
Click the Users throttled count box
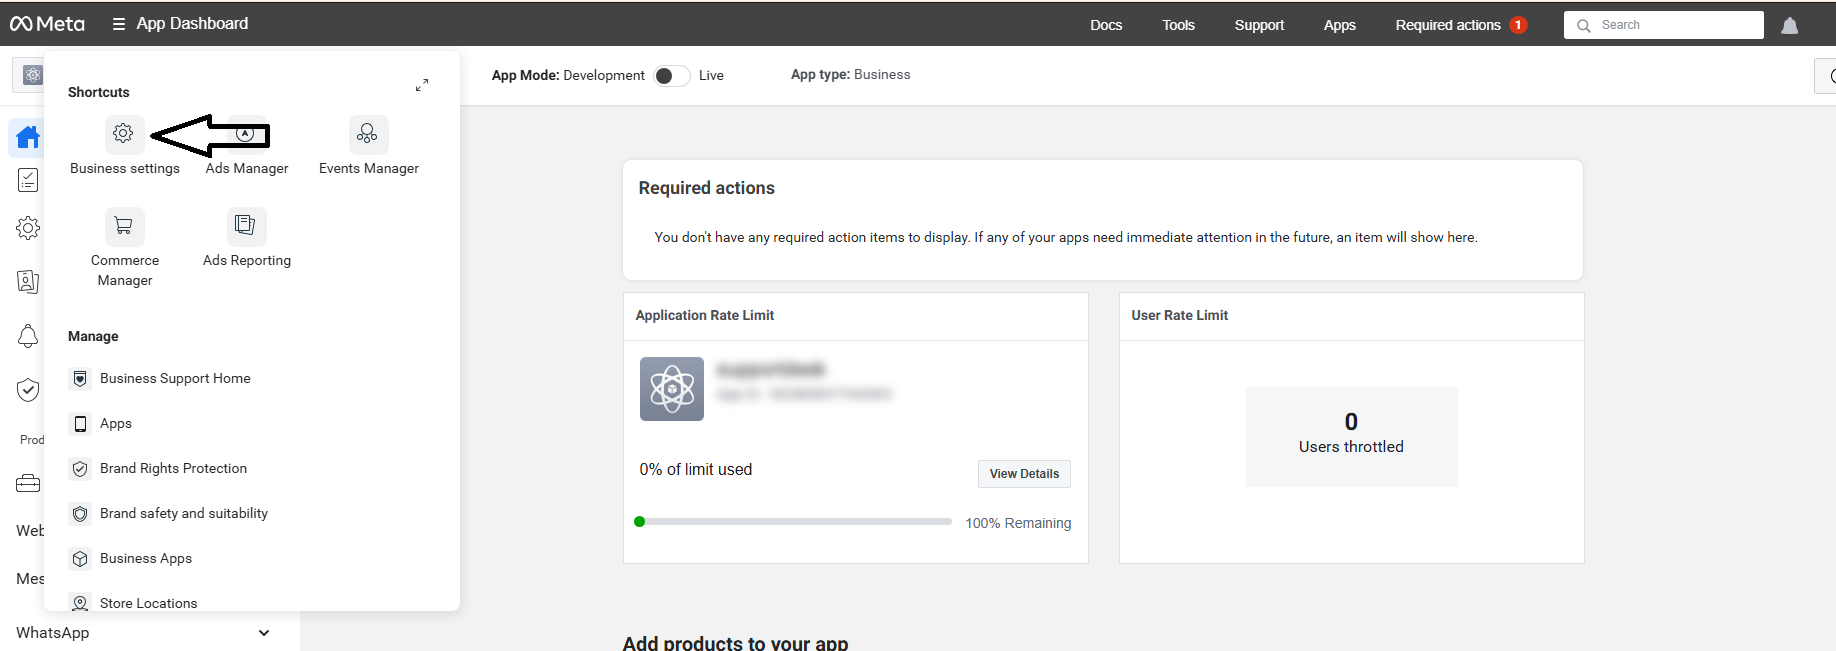click(1351, 437)
